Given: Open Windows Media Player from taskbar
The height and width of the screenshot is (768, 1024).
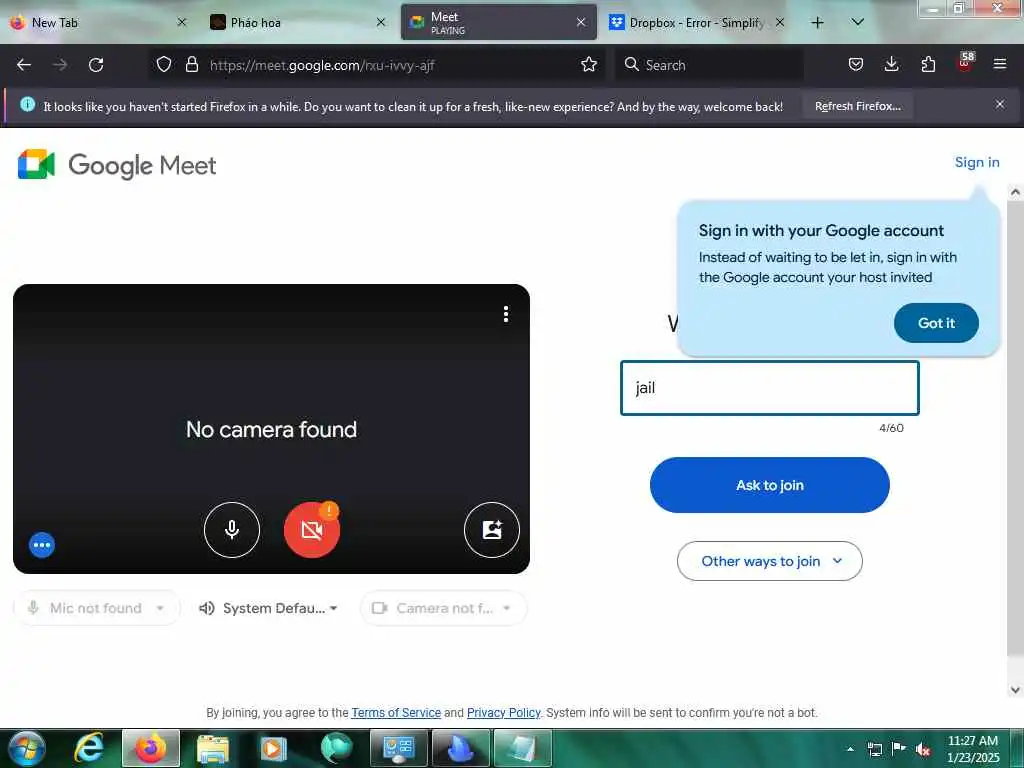Looking at the screenshot, I should click(274, 748).
